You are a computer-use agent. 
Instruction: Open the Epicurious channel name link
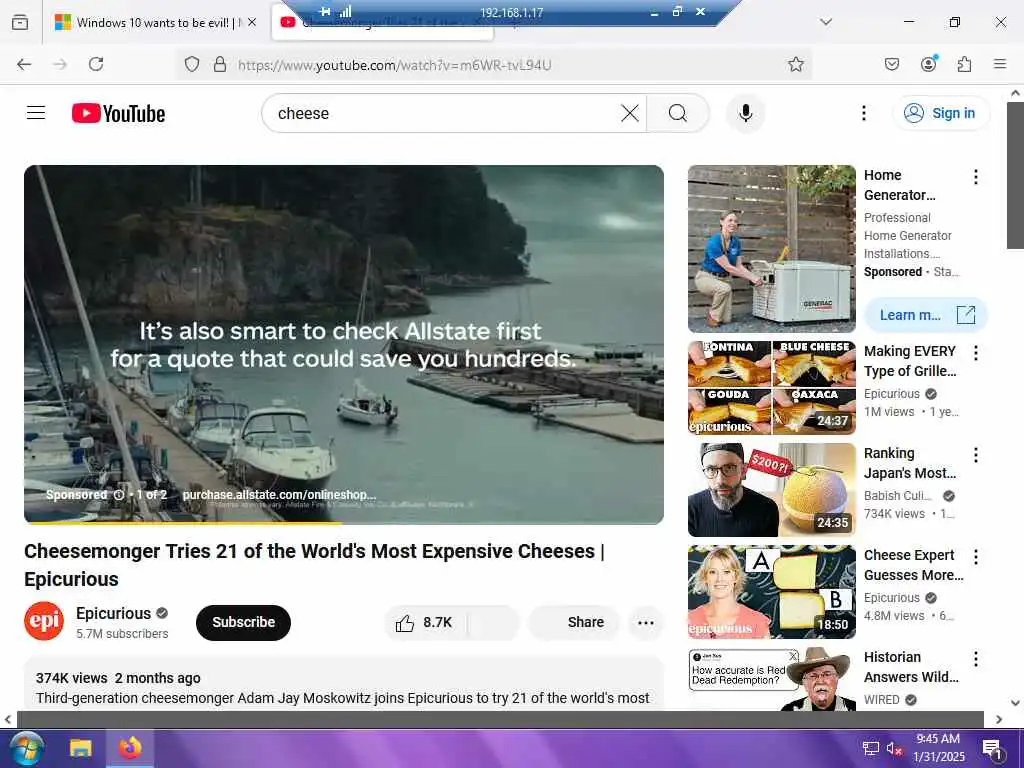pos(114,613)
